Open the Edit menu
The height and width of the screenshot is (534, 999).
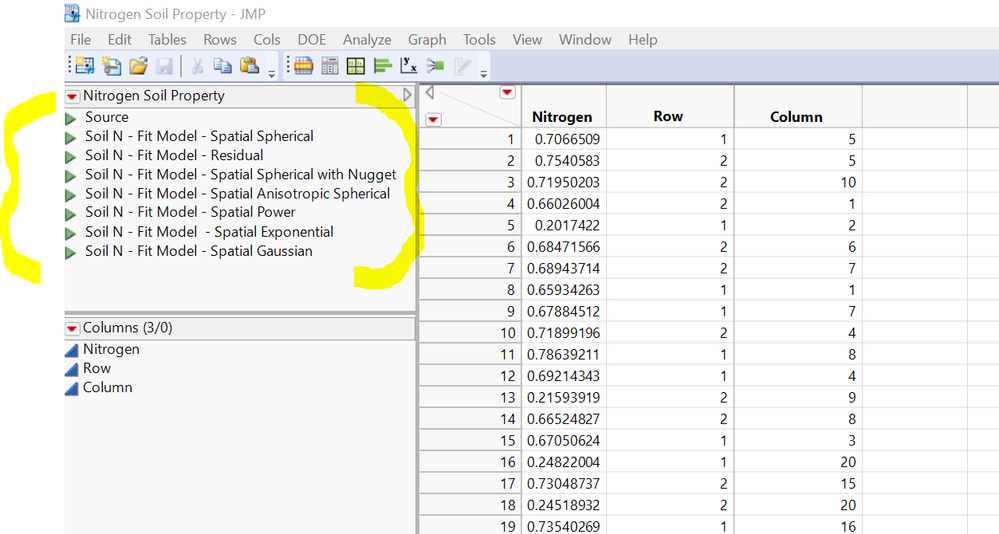119,40
